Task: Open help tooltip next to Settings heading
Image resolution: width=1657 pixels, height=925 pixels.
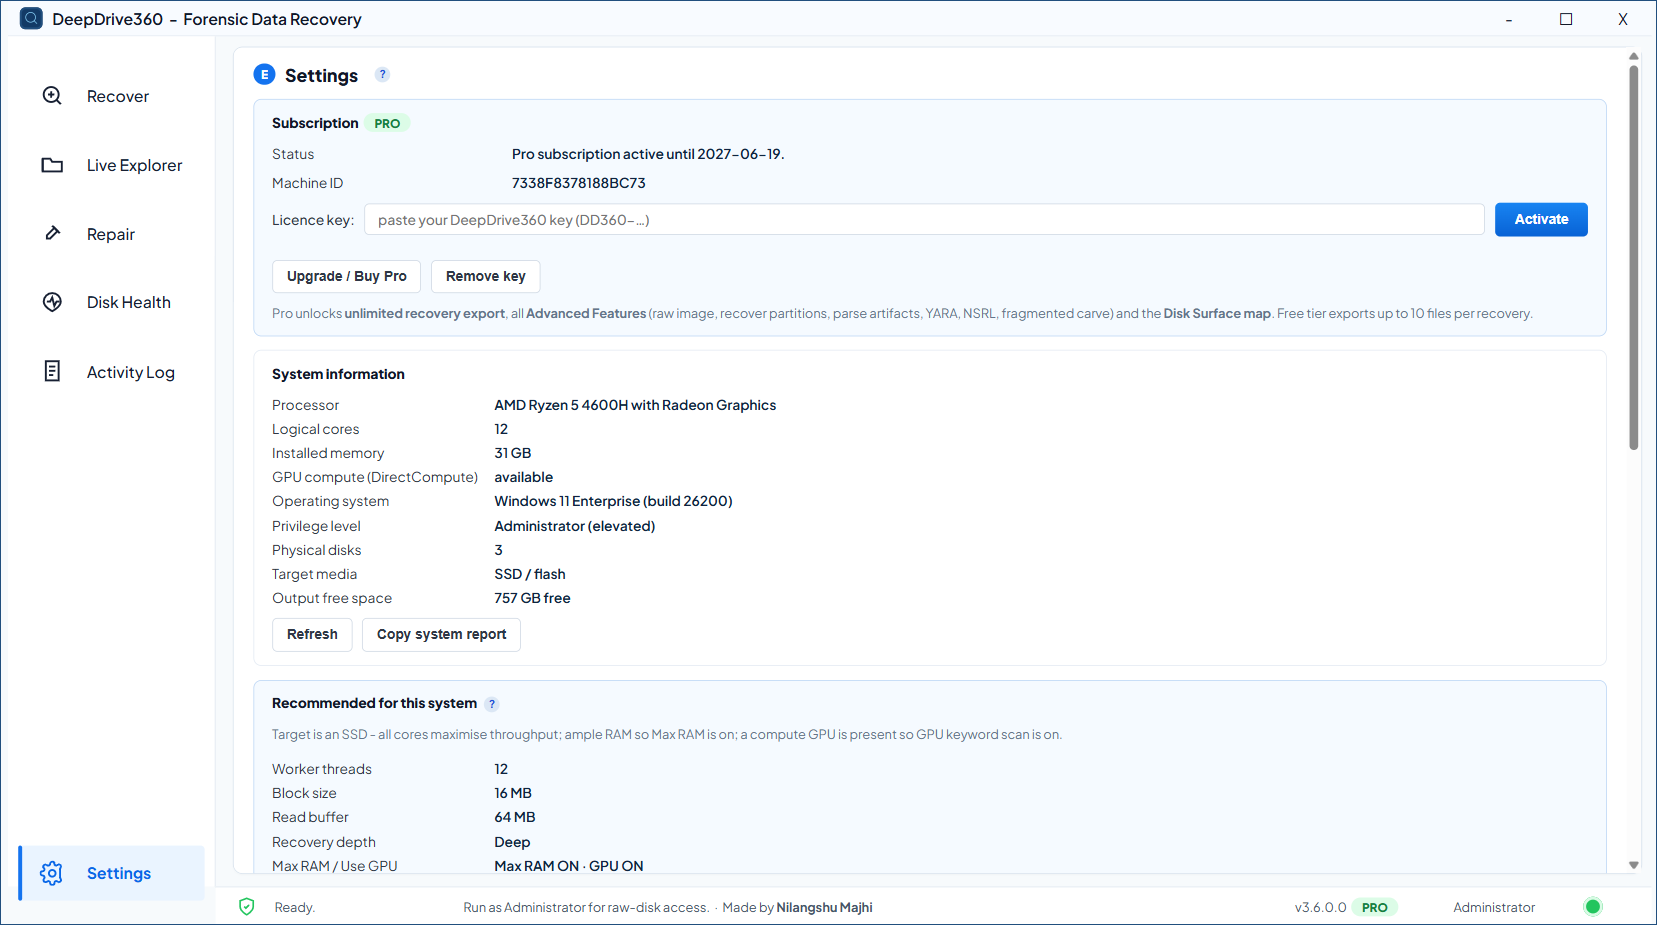Action: pos(382,74)
